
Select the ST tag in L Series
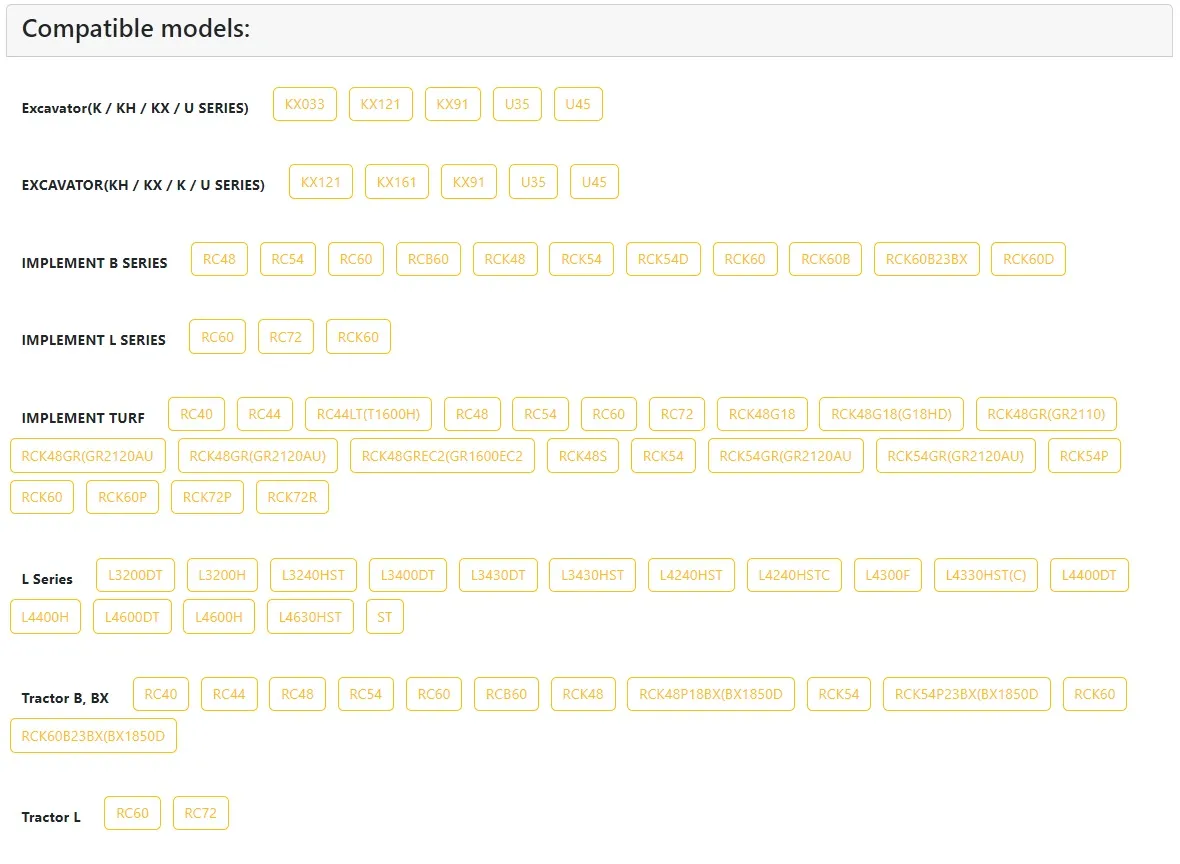(x=385, y=616)
